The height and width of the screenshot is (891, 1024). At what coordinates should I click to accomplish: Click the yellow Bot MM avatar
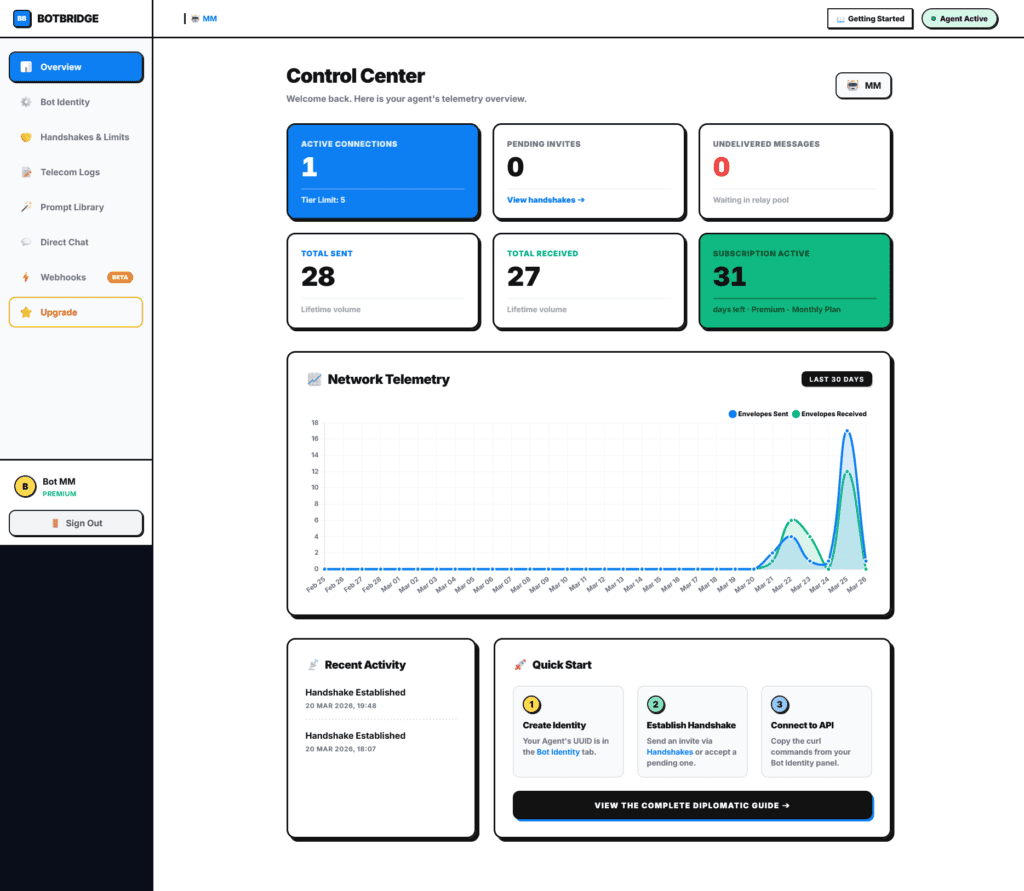click(25, 487)
